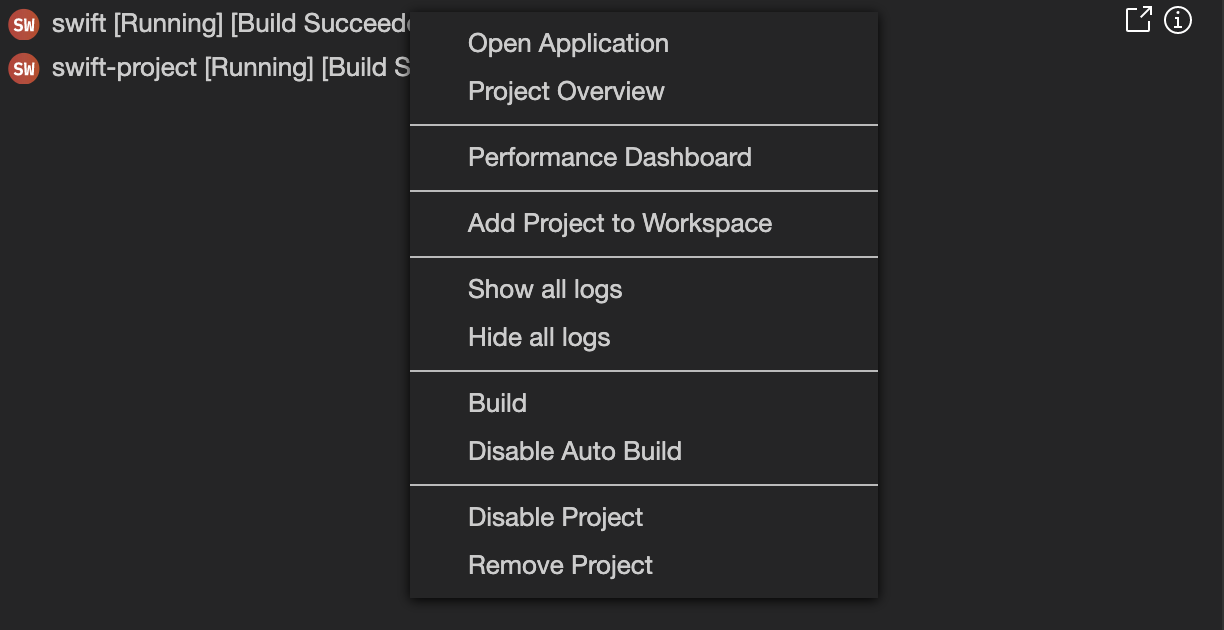Click the [Build Succeeded] status label

point(320,22)
